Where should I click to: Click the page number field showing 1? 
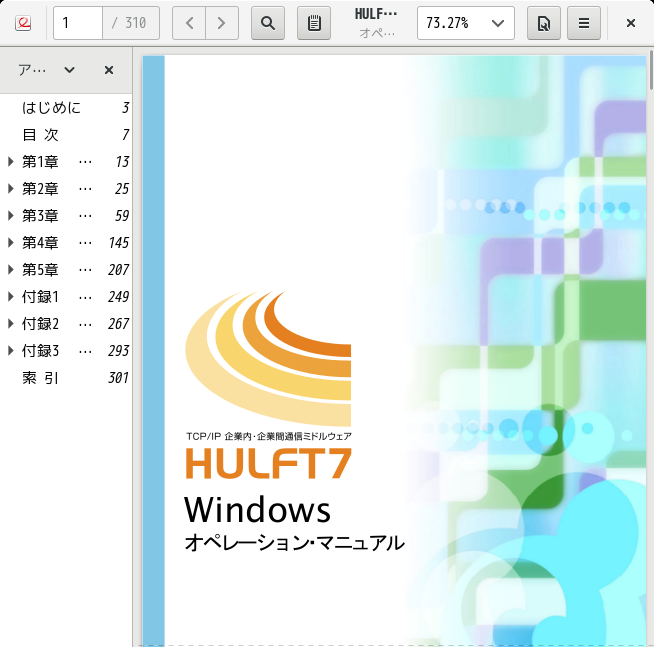click(x=78, y=23)
